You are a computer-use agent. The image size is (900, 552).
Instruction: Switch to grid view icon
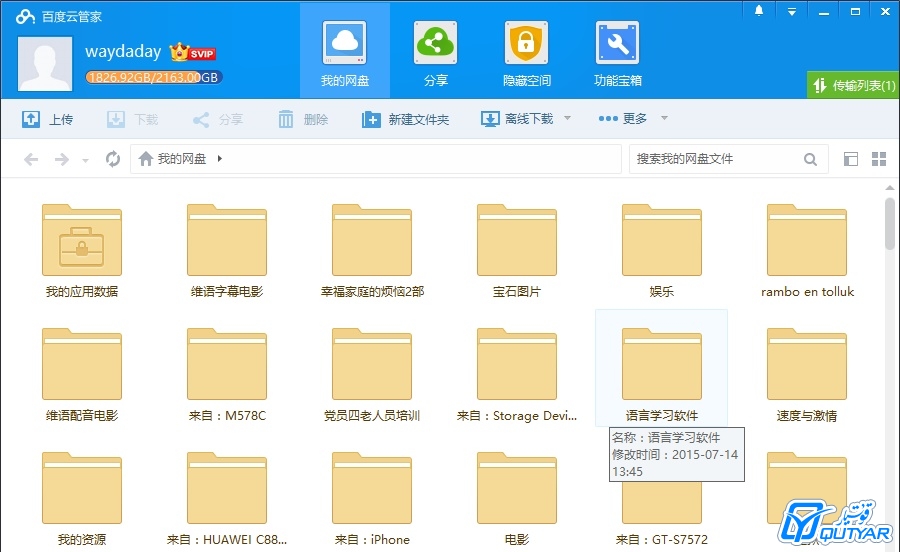pyautogui.click(x=879, y=159)
